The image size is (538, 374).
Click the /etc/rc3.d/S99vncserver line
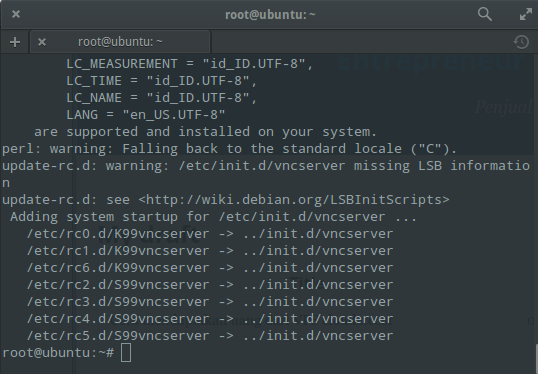pos(210,302)
